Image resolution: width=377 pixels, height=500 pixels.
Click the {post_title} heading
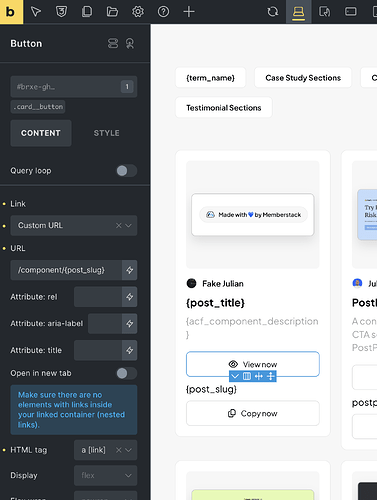[x=215, y=303]
